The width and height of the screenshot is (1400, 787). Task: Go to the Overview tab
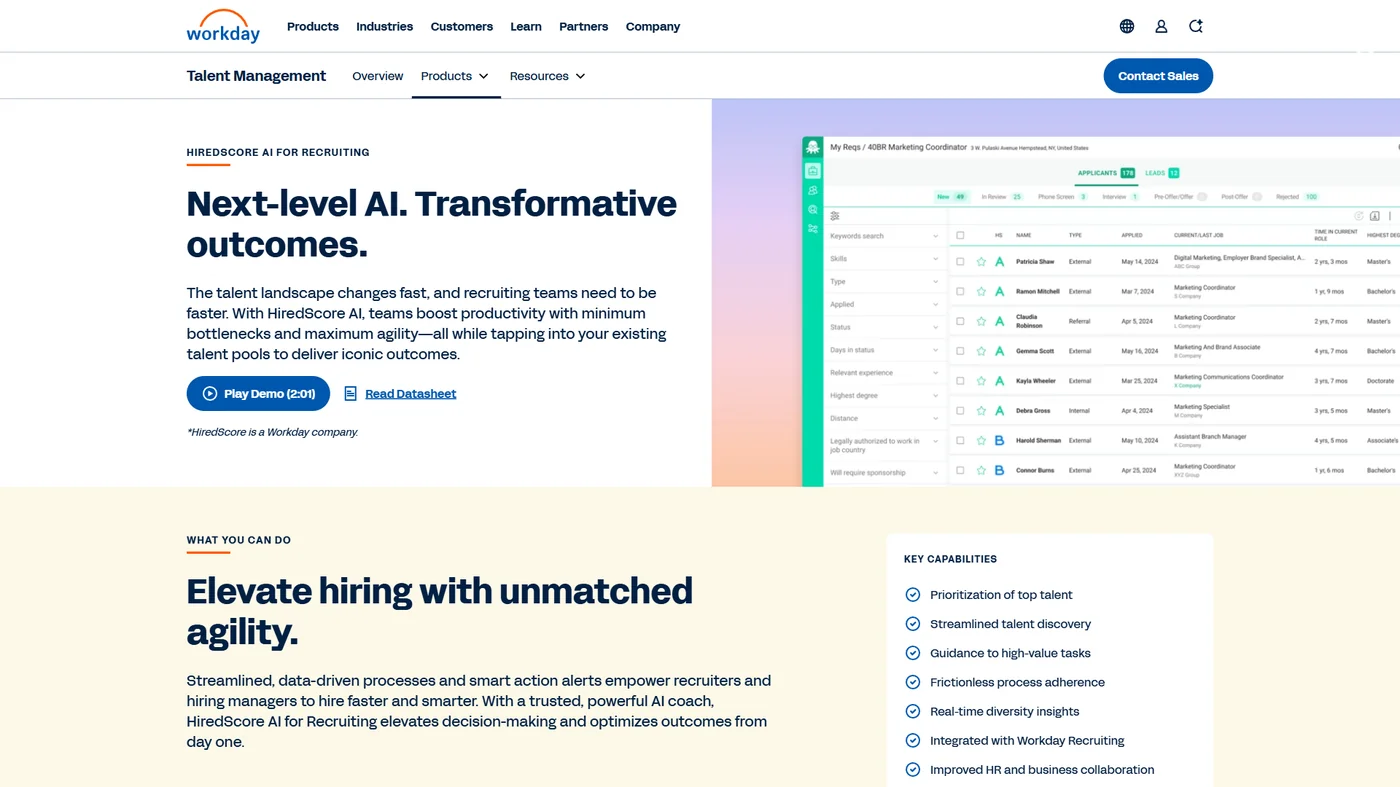pyautogui.click(x=378, y=76)
